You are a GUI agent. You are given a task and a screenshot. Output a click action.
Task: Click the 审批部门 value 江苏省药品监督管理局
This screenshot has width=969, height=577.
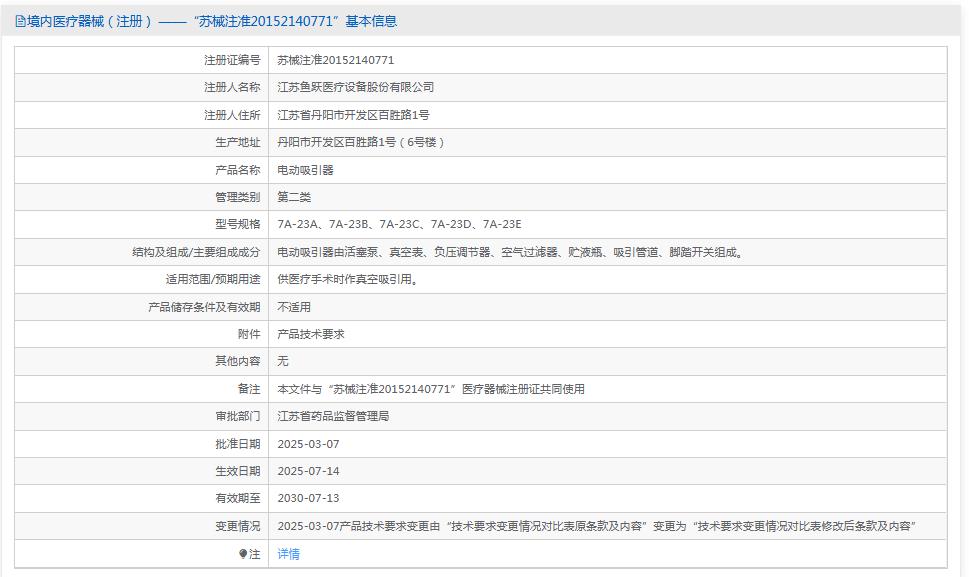(x=332, y=416)
